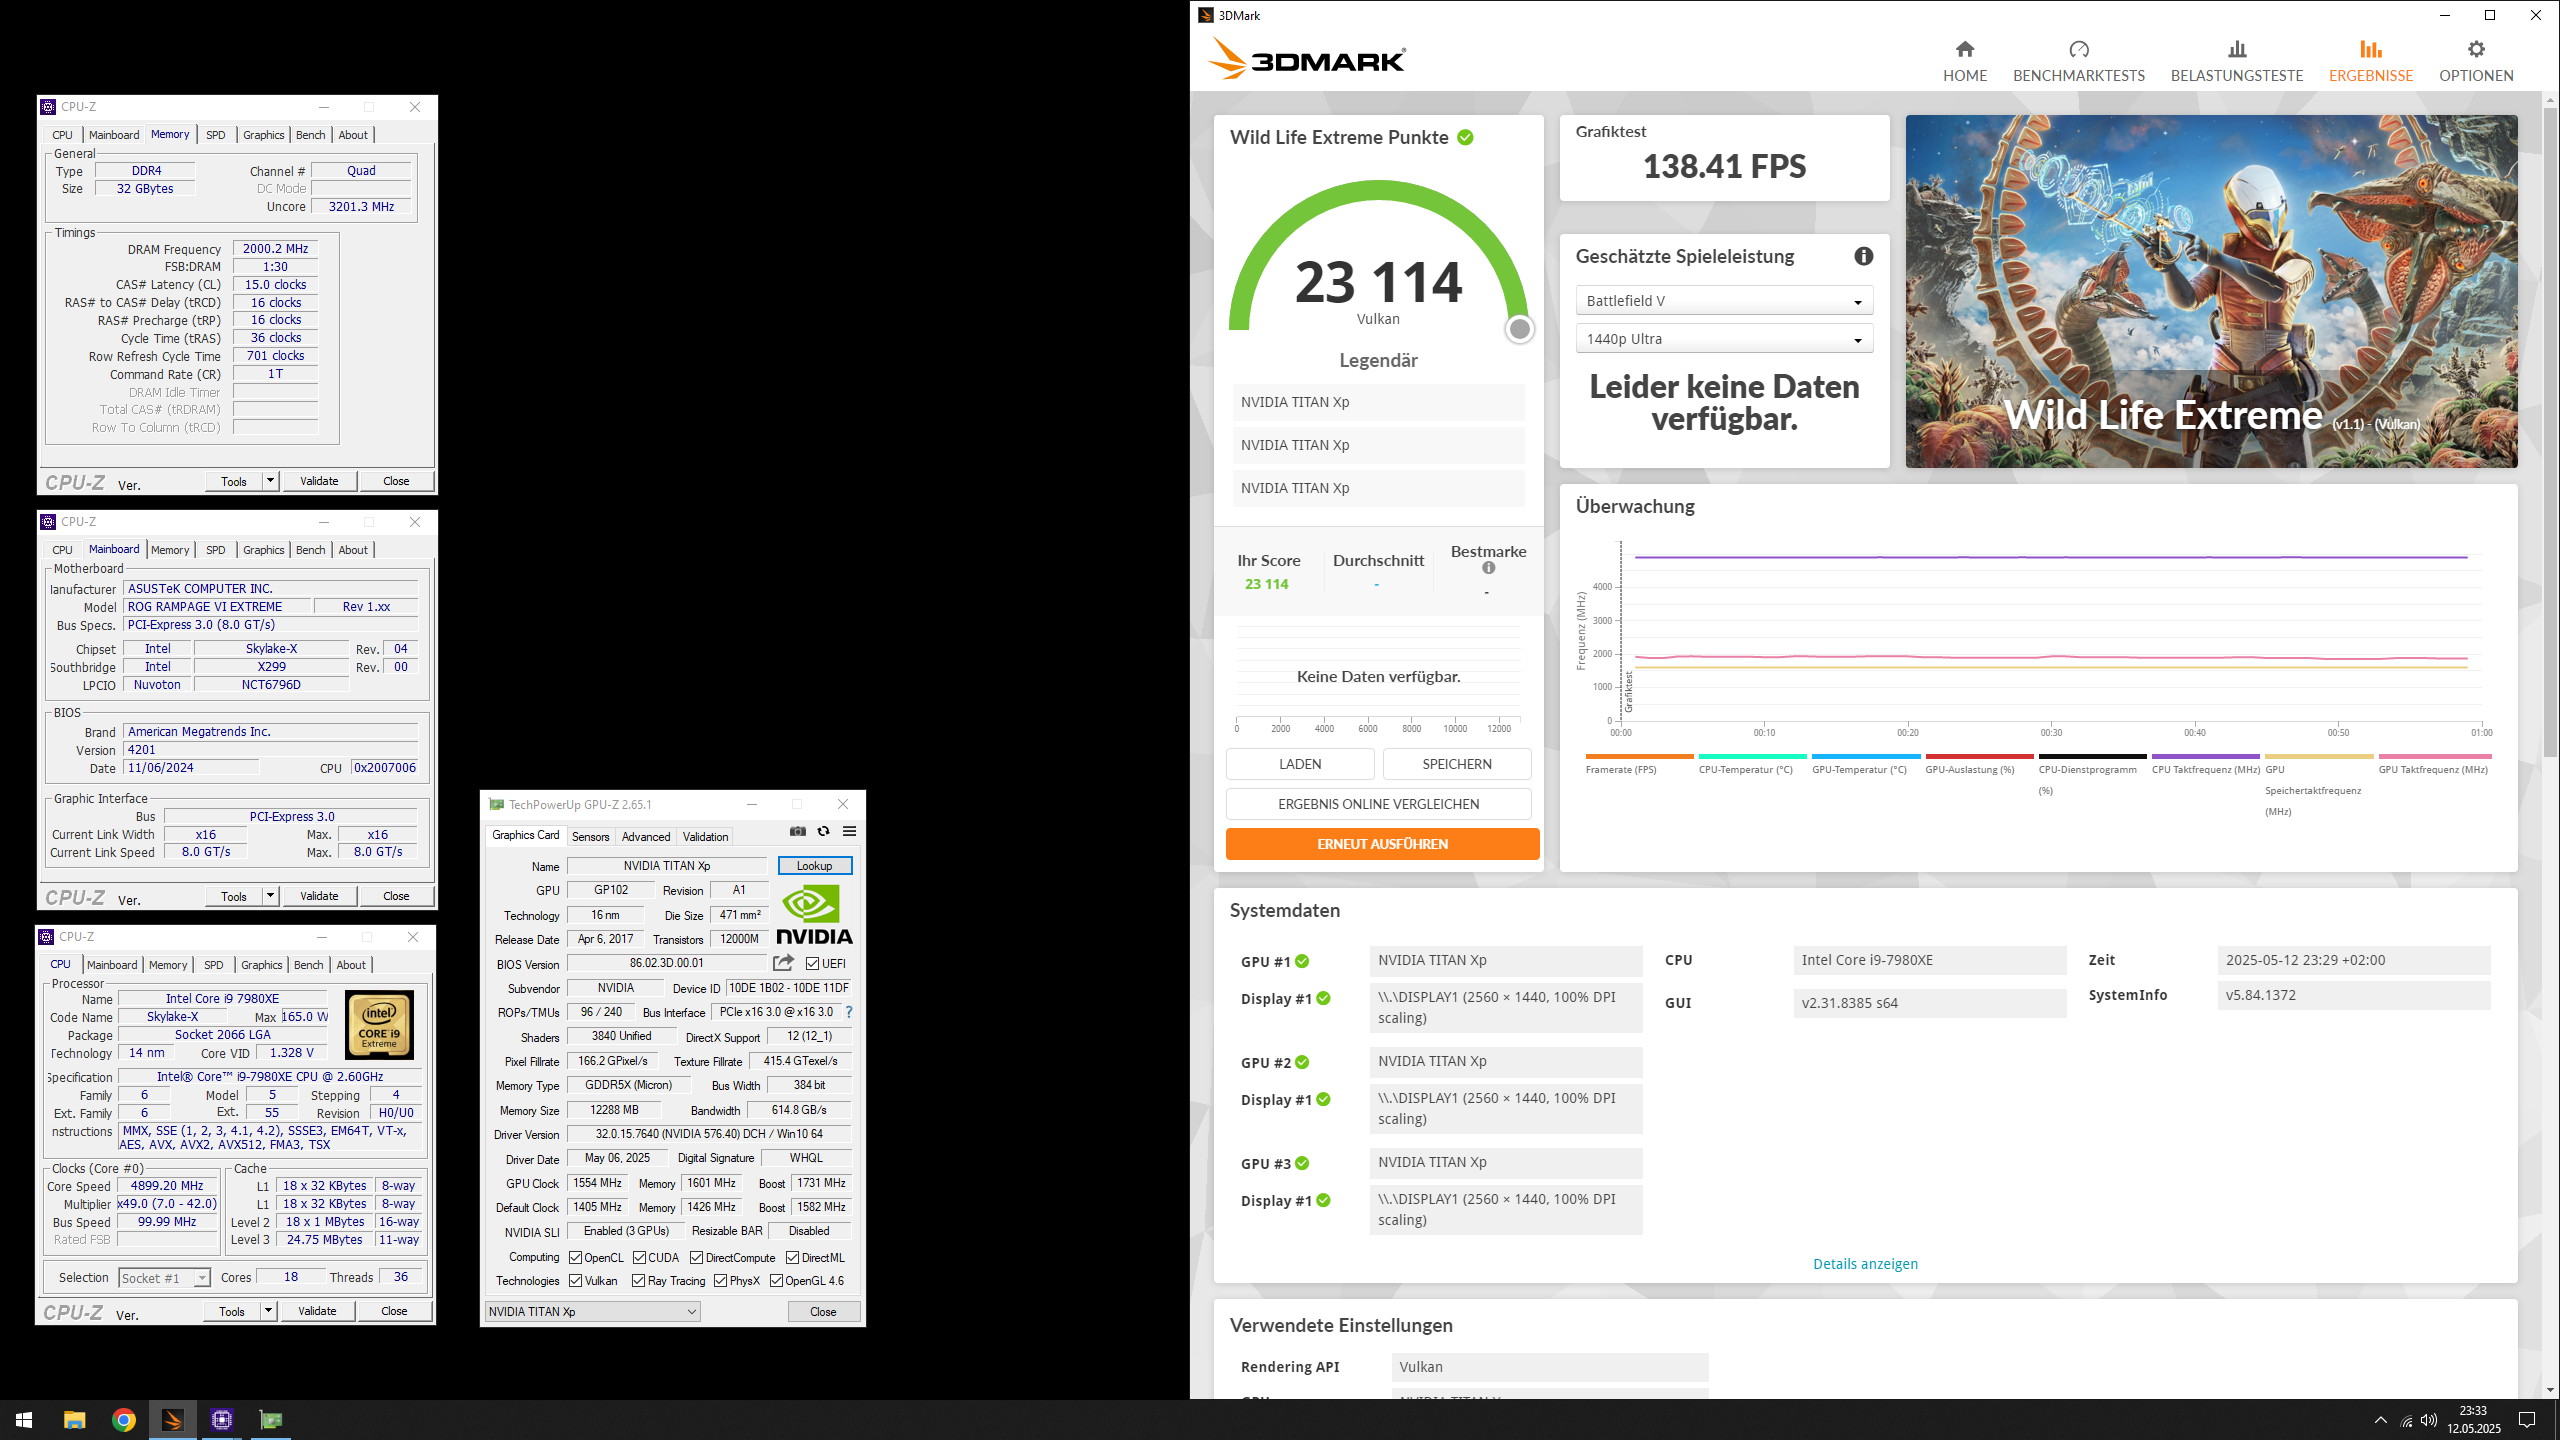This screenshot has height=1440, width=2560.
Task: Click the GPU-Z BIOS export share icon
Action: (x=783, y=963)
